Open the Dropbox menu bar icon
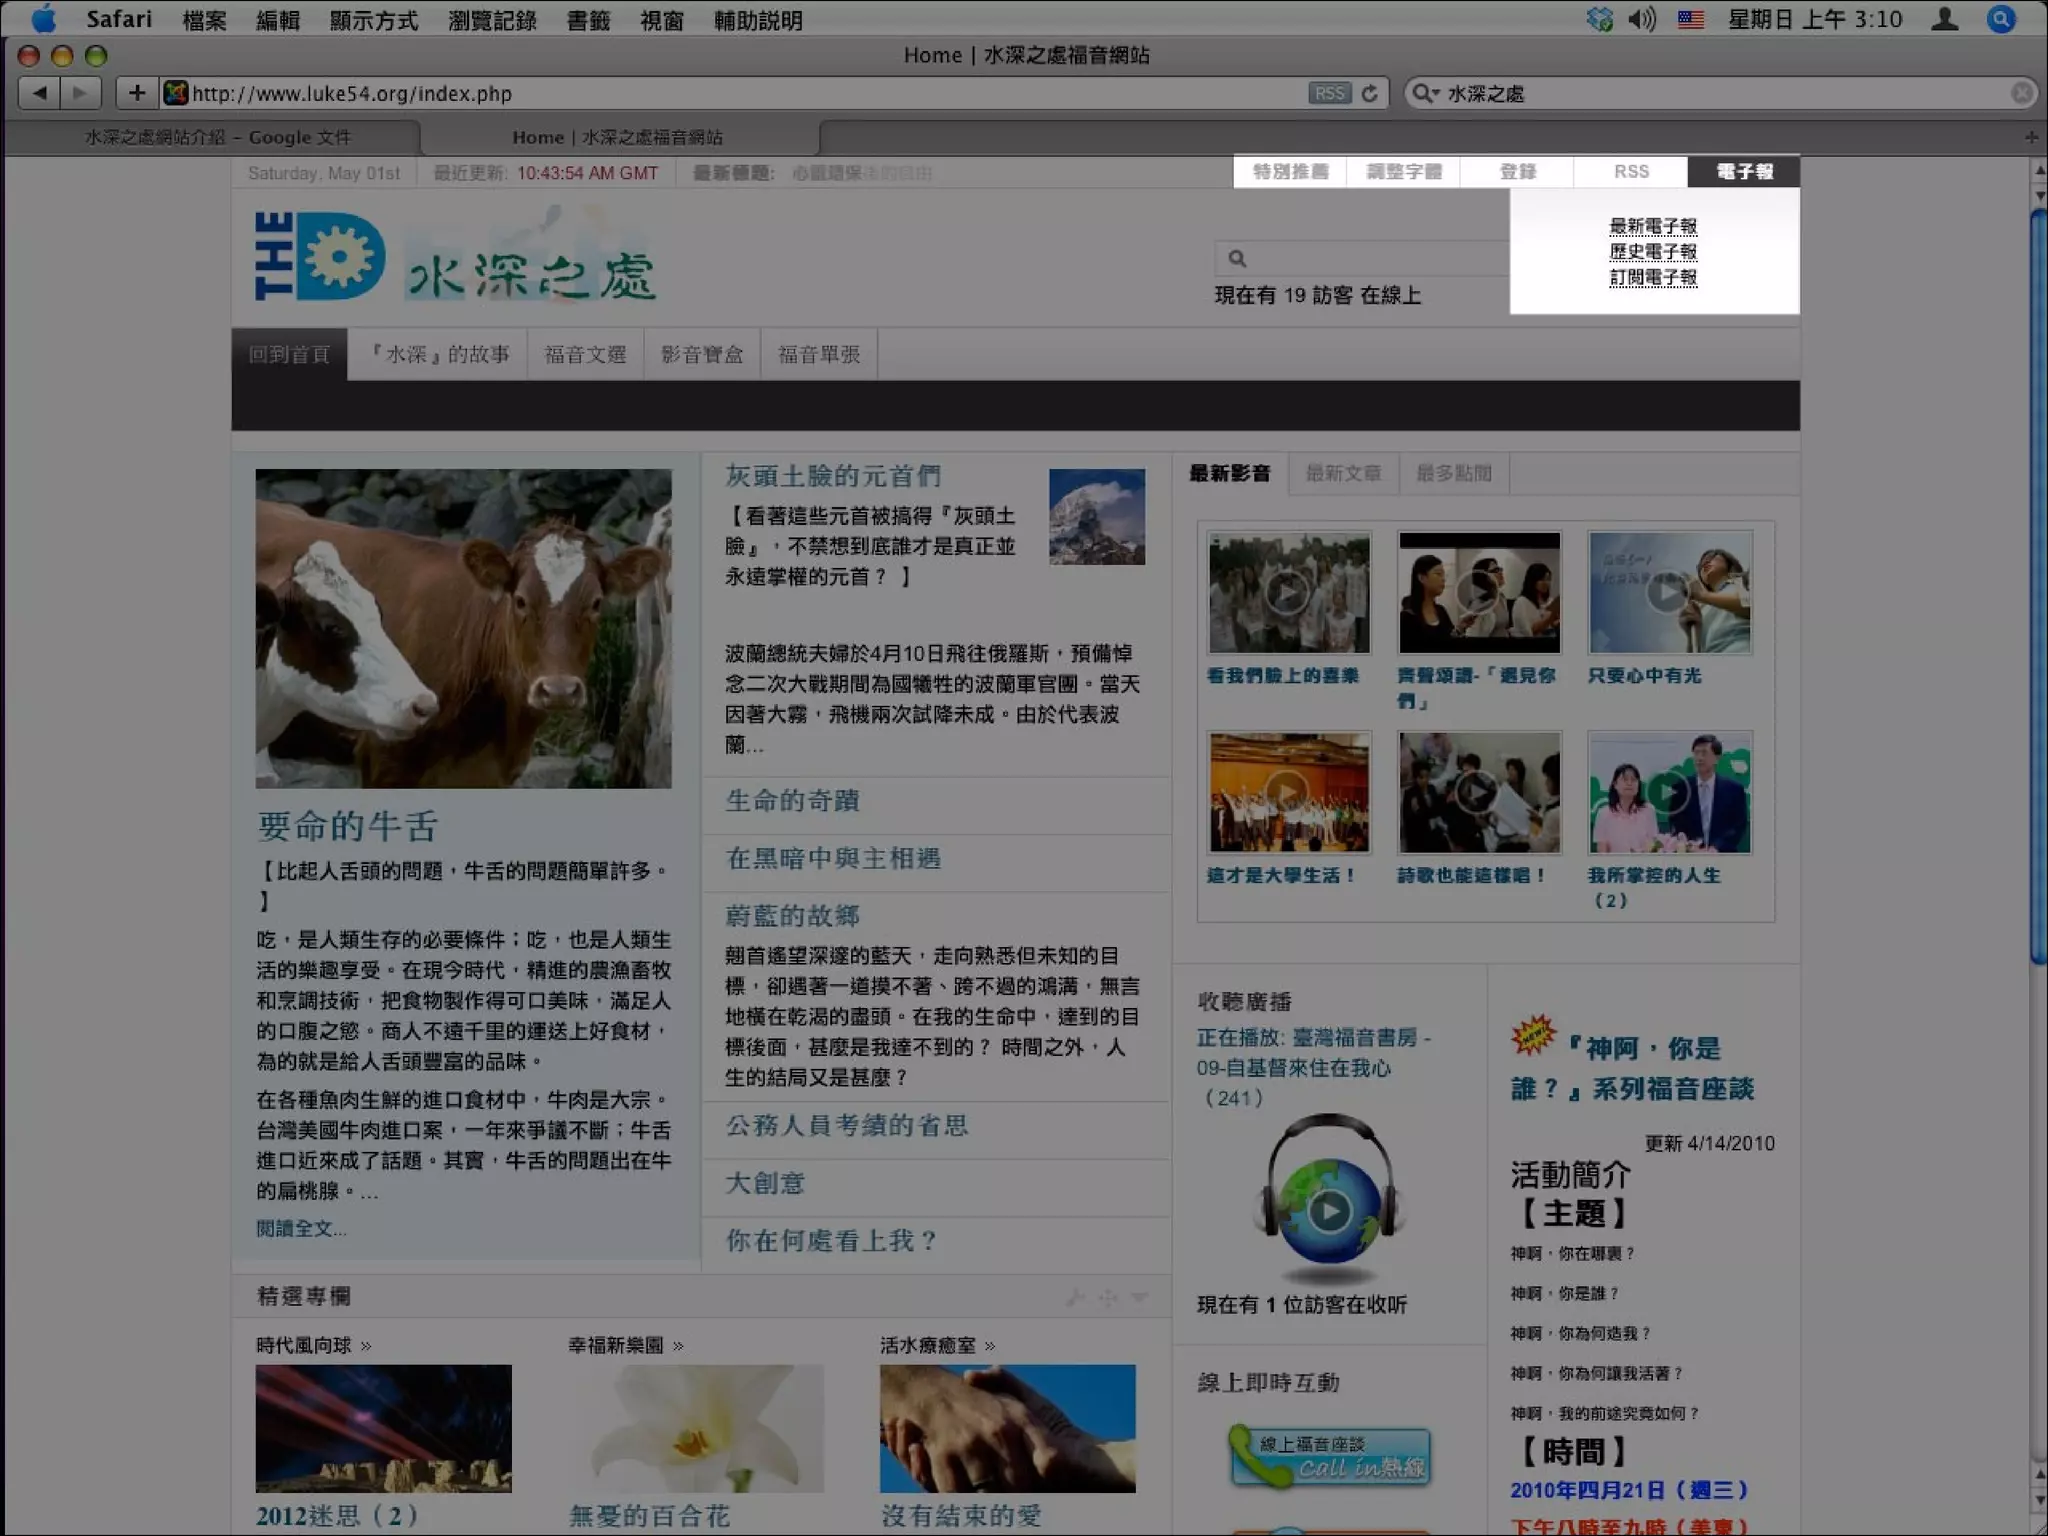2048x1536 pixels. click(1599, 19)
